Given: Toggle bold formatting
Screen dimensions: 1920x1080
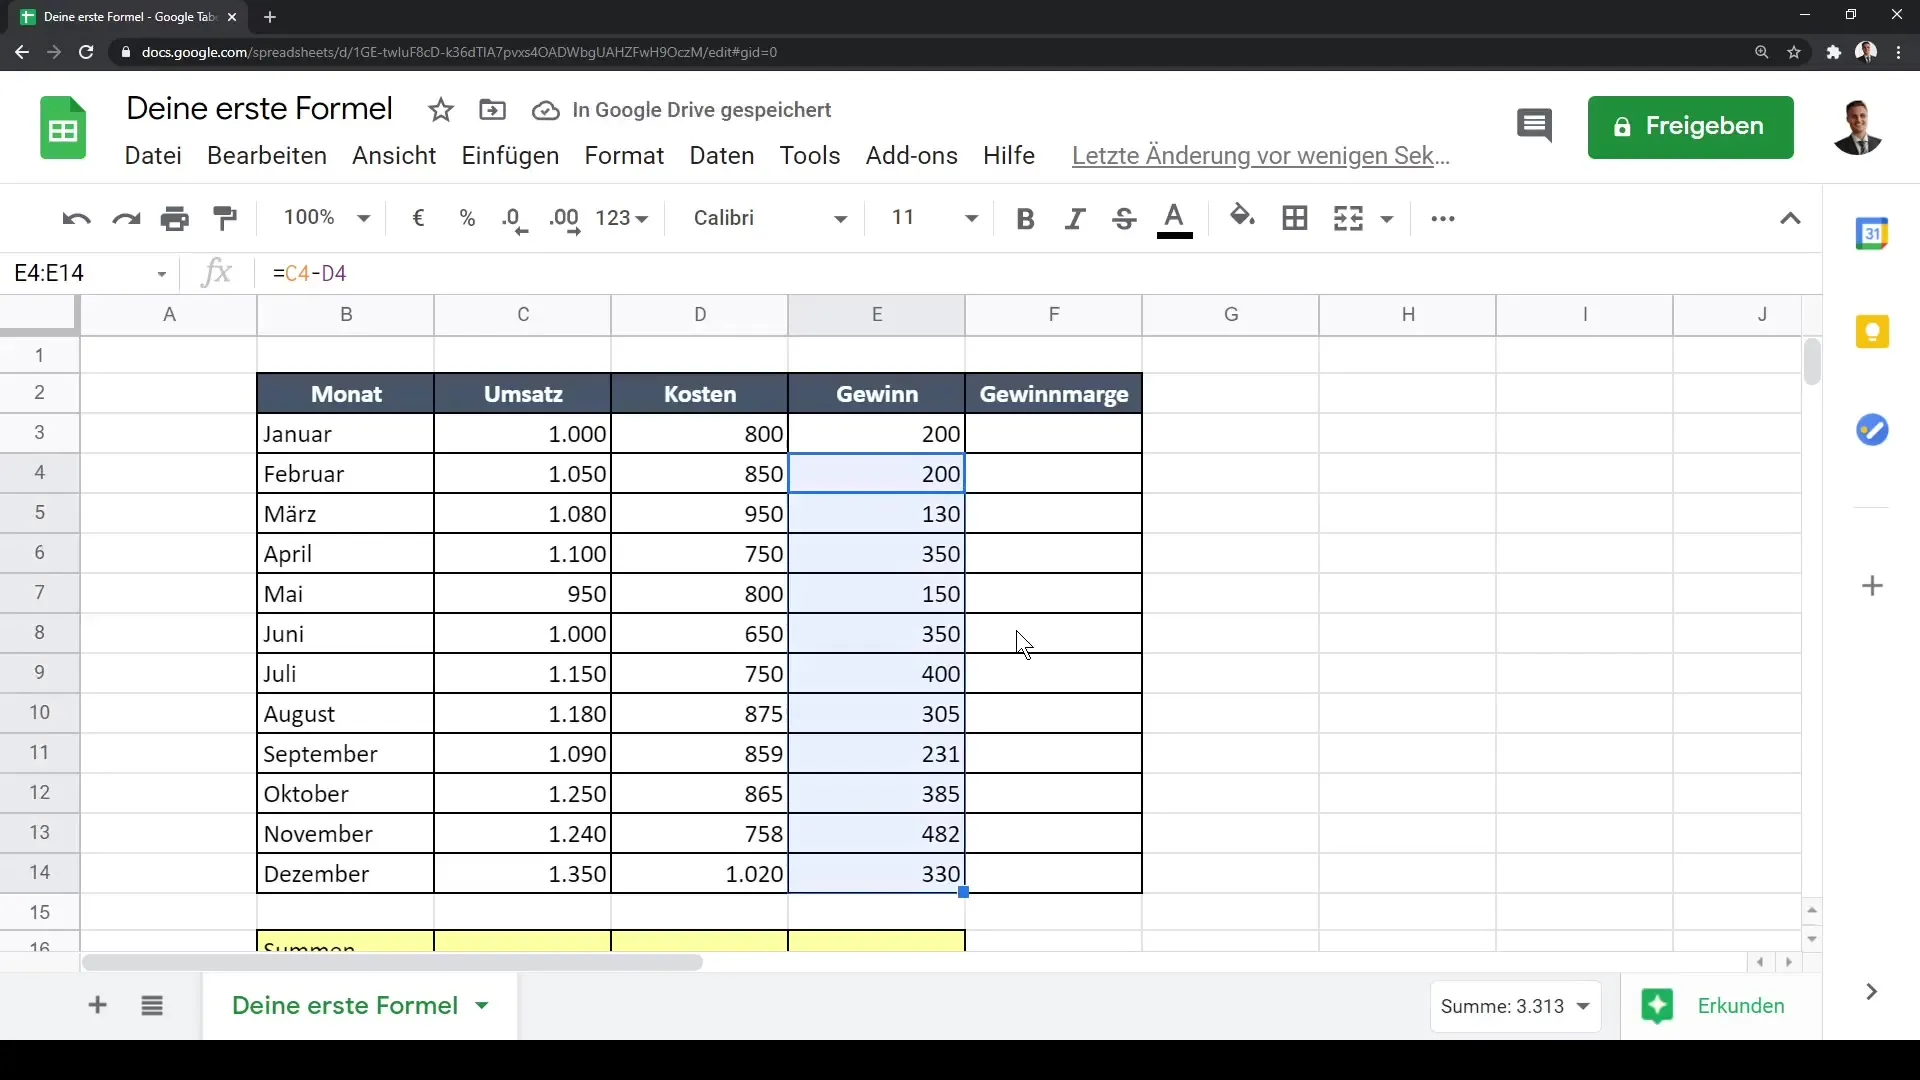Looking at the screenshot, I should click(x=1025, y=219).
